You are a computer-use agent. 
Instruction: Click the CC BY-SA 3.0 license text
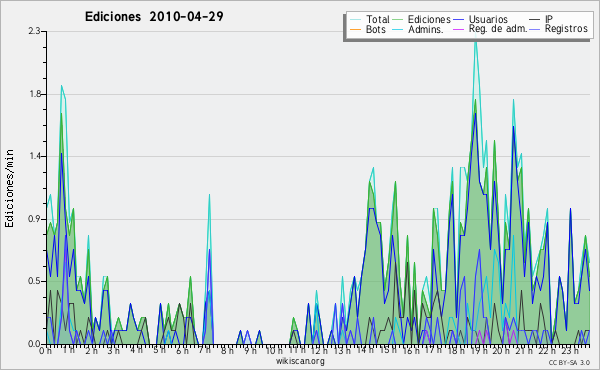tap(569, 362)
